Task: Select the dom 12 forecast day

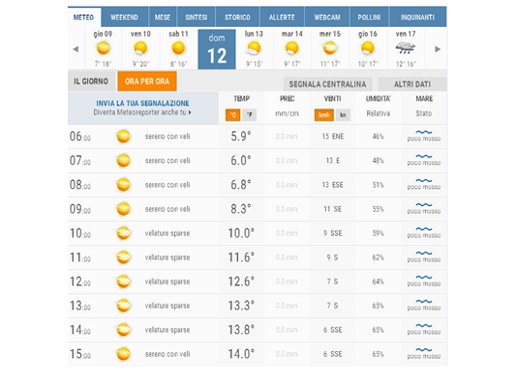Action: (217, 49)
